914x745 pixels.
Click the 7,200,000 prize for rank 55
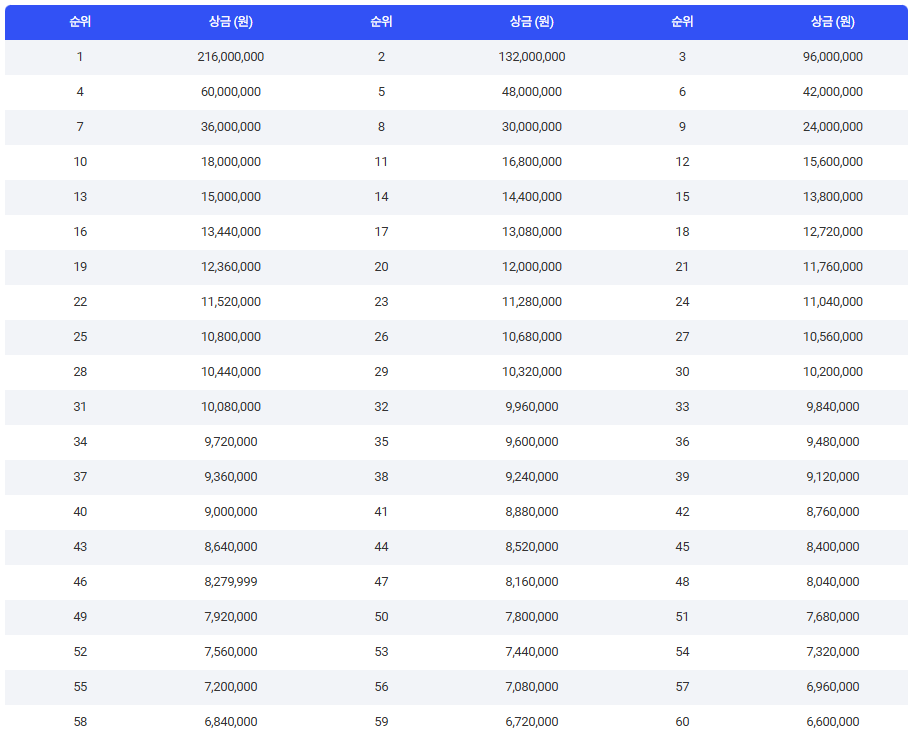click(231, 687)
